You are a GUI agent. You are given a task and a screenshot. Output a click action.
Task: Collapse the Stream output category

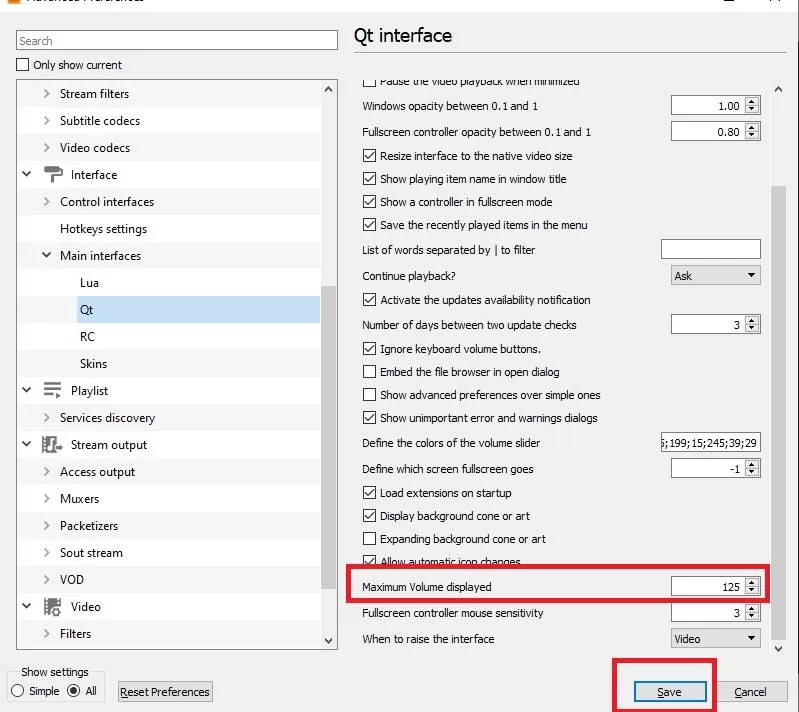tap(27, 444)
